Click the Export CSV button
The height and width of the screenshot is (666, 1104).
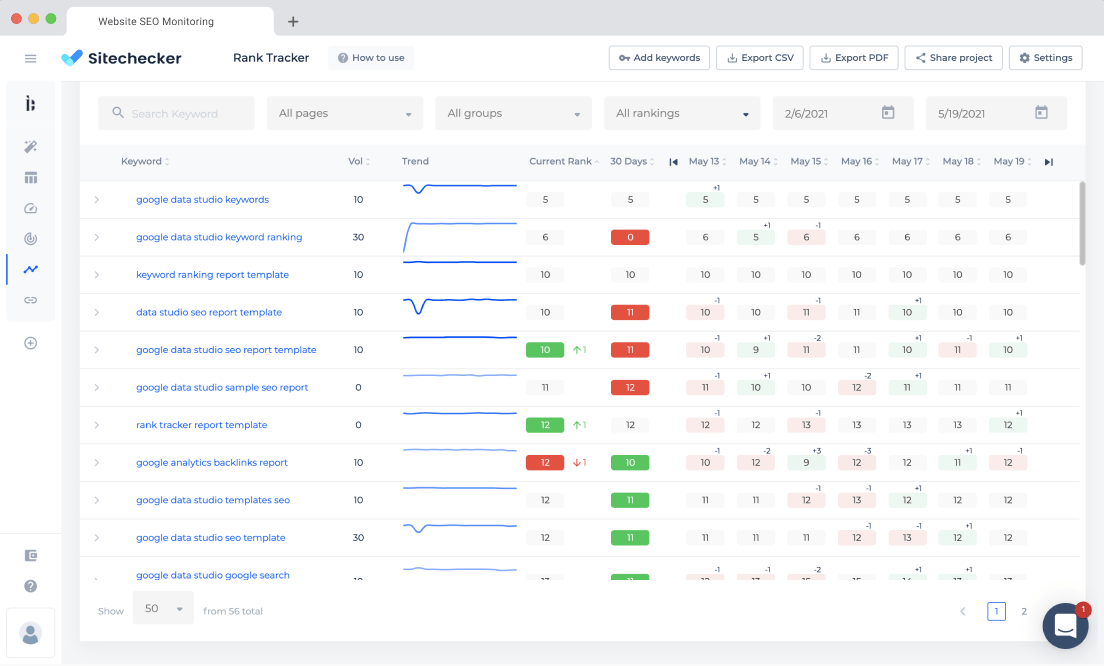(760, 58)
